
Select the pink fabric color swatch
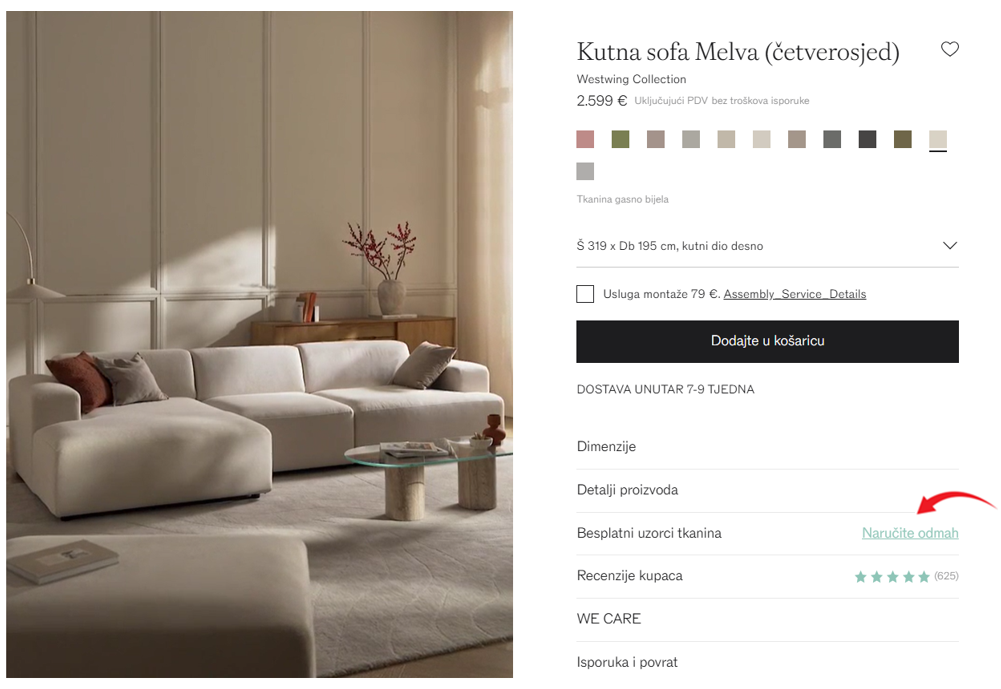[x=585, y=139]
